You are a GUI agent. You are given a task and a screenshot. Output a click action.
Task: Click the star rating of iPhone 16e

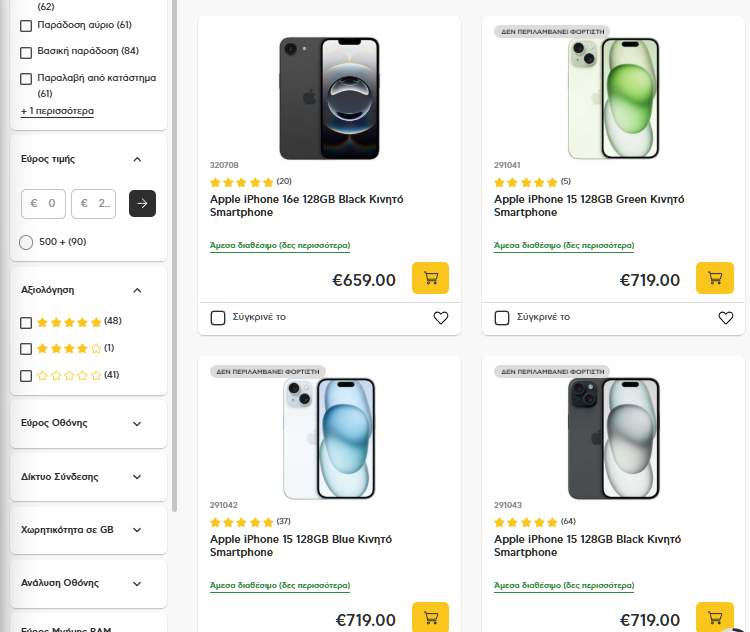pos(242,182)
